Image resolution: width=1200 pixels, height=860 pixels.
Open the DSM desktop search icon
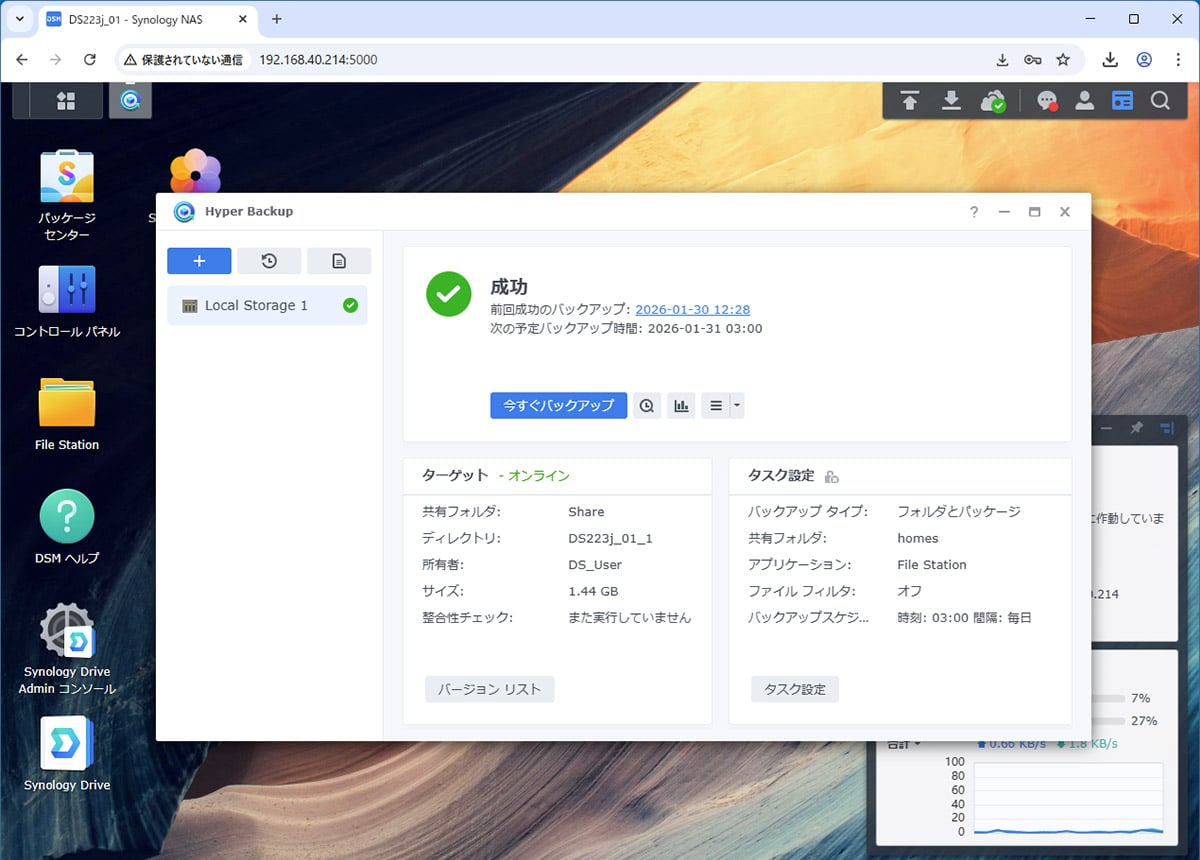pos(1160,101)
